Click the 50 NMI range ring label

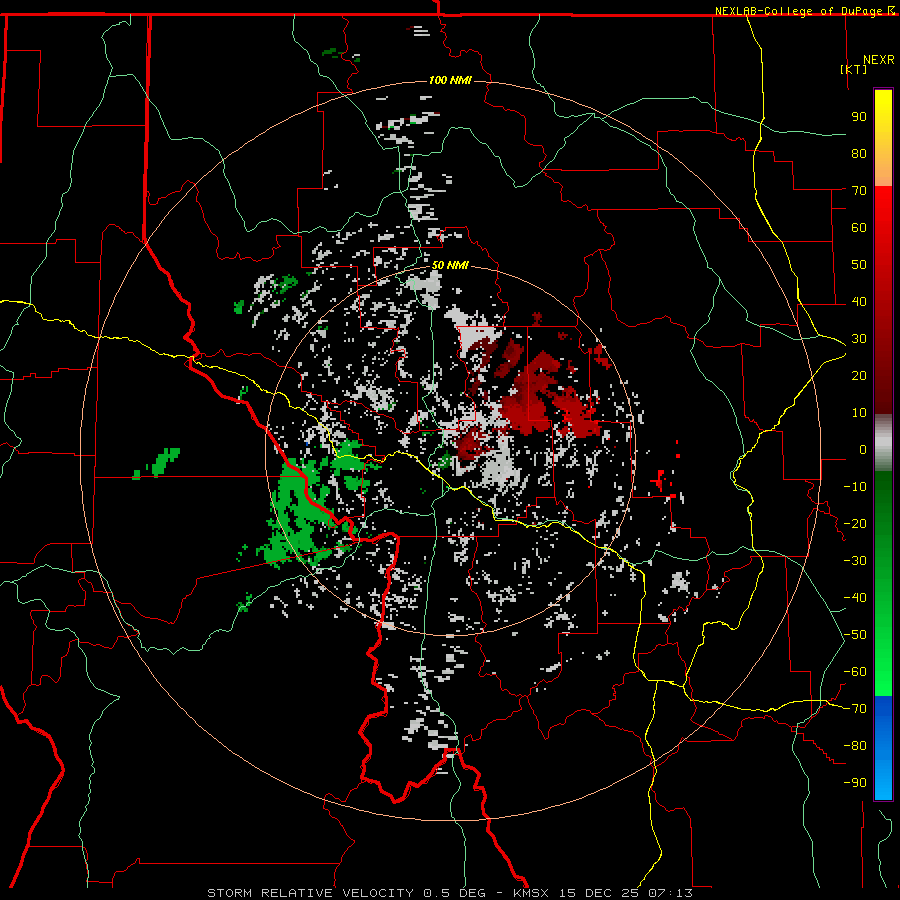coord(450,265)
